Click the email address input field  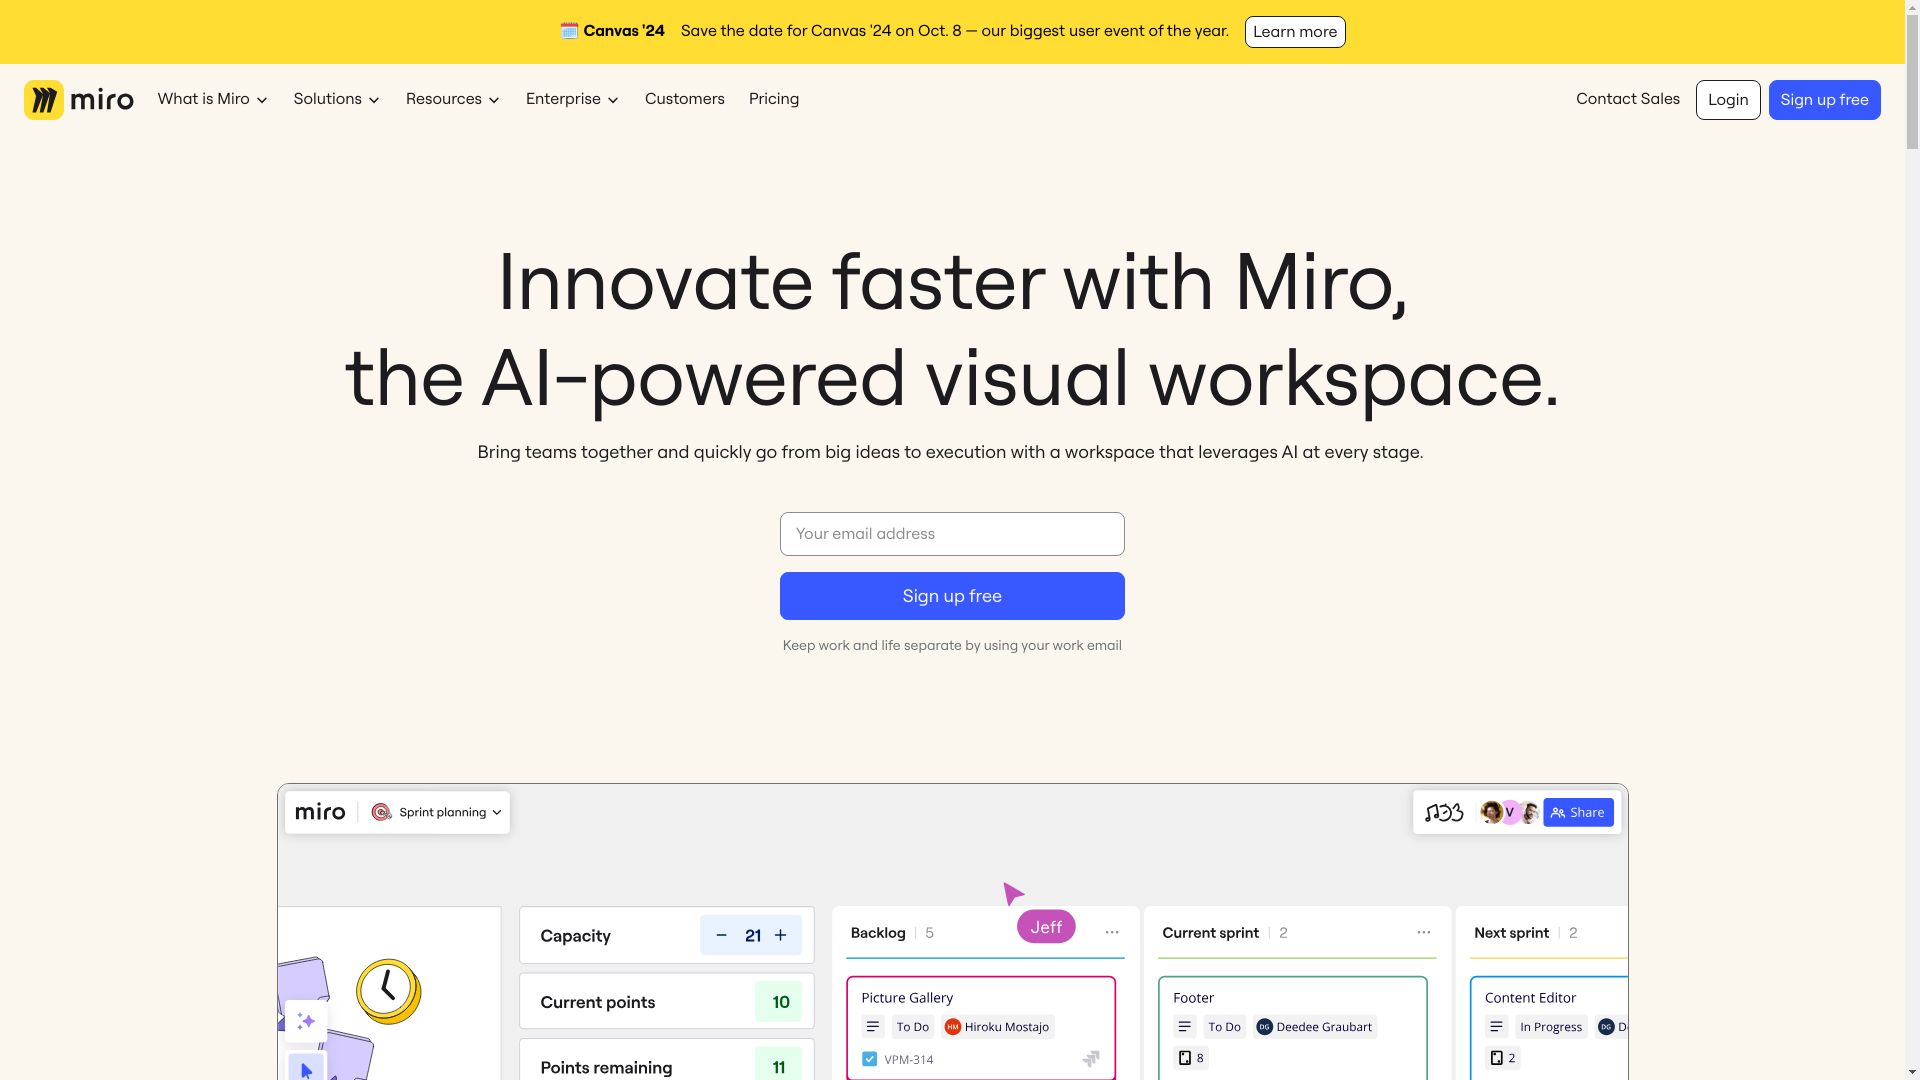click(952, 534)
